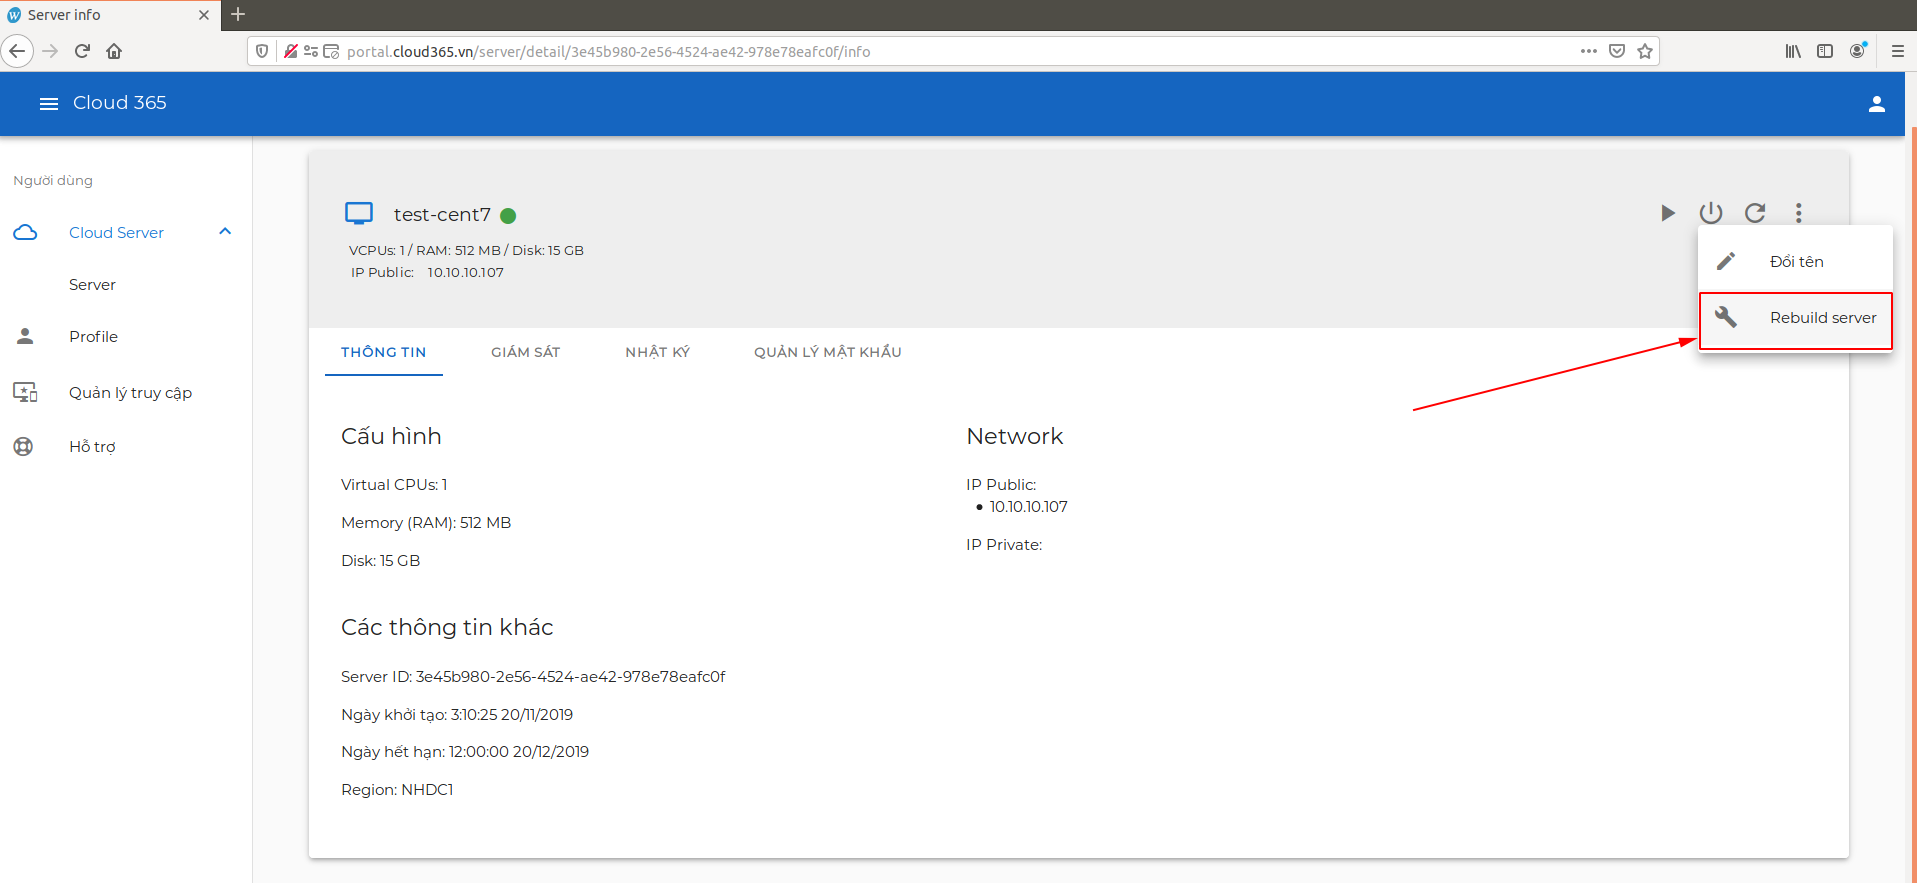Close the Server info browser tab

tap(204, 15)
